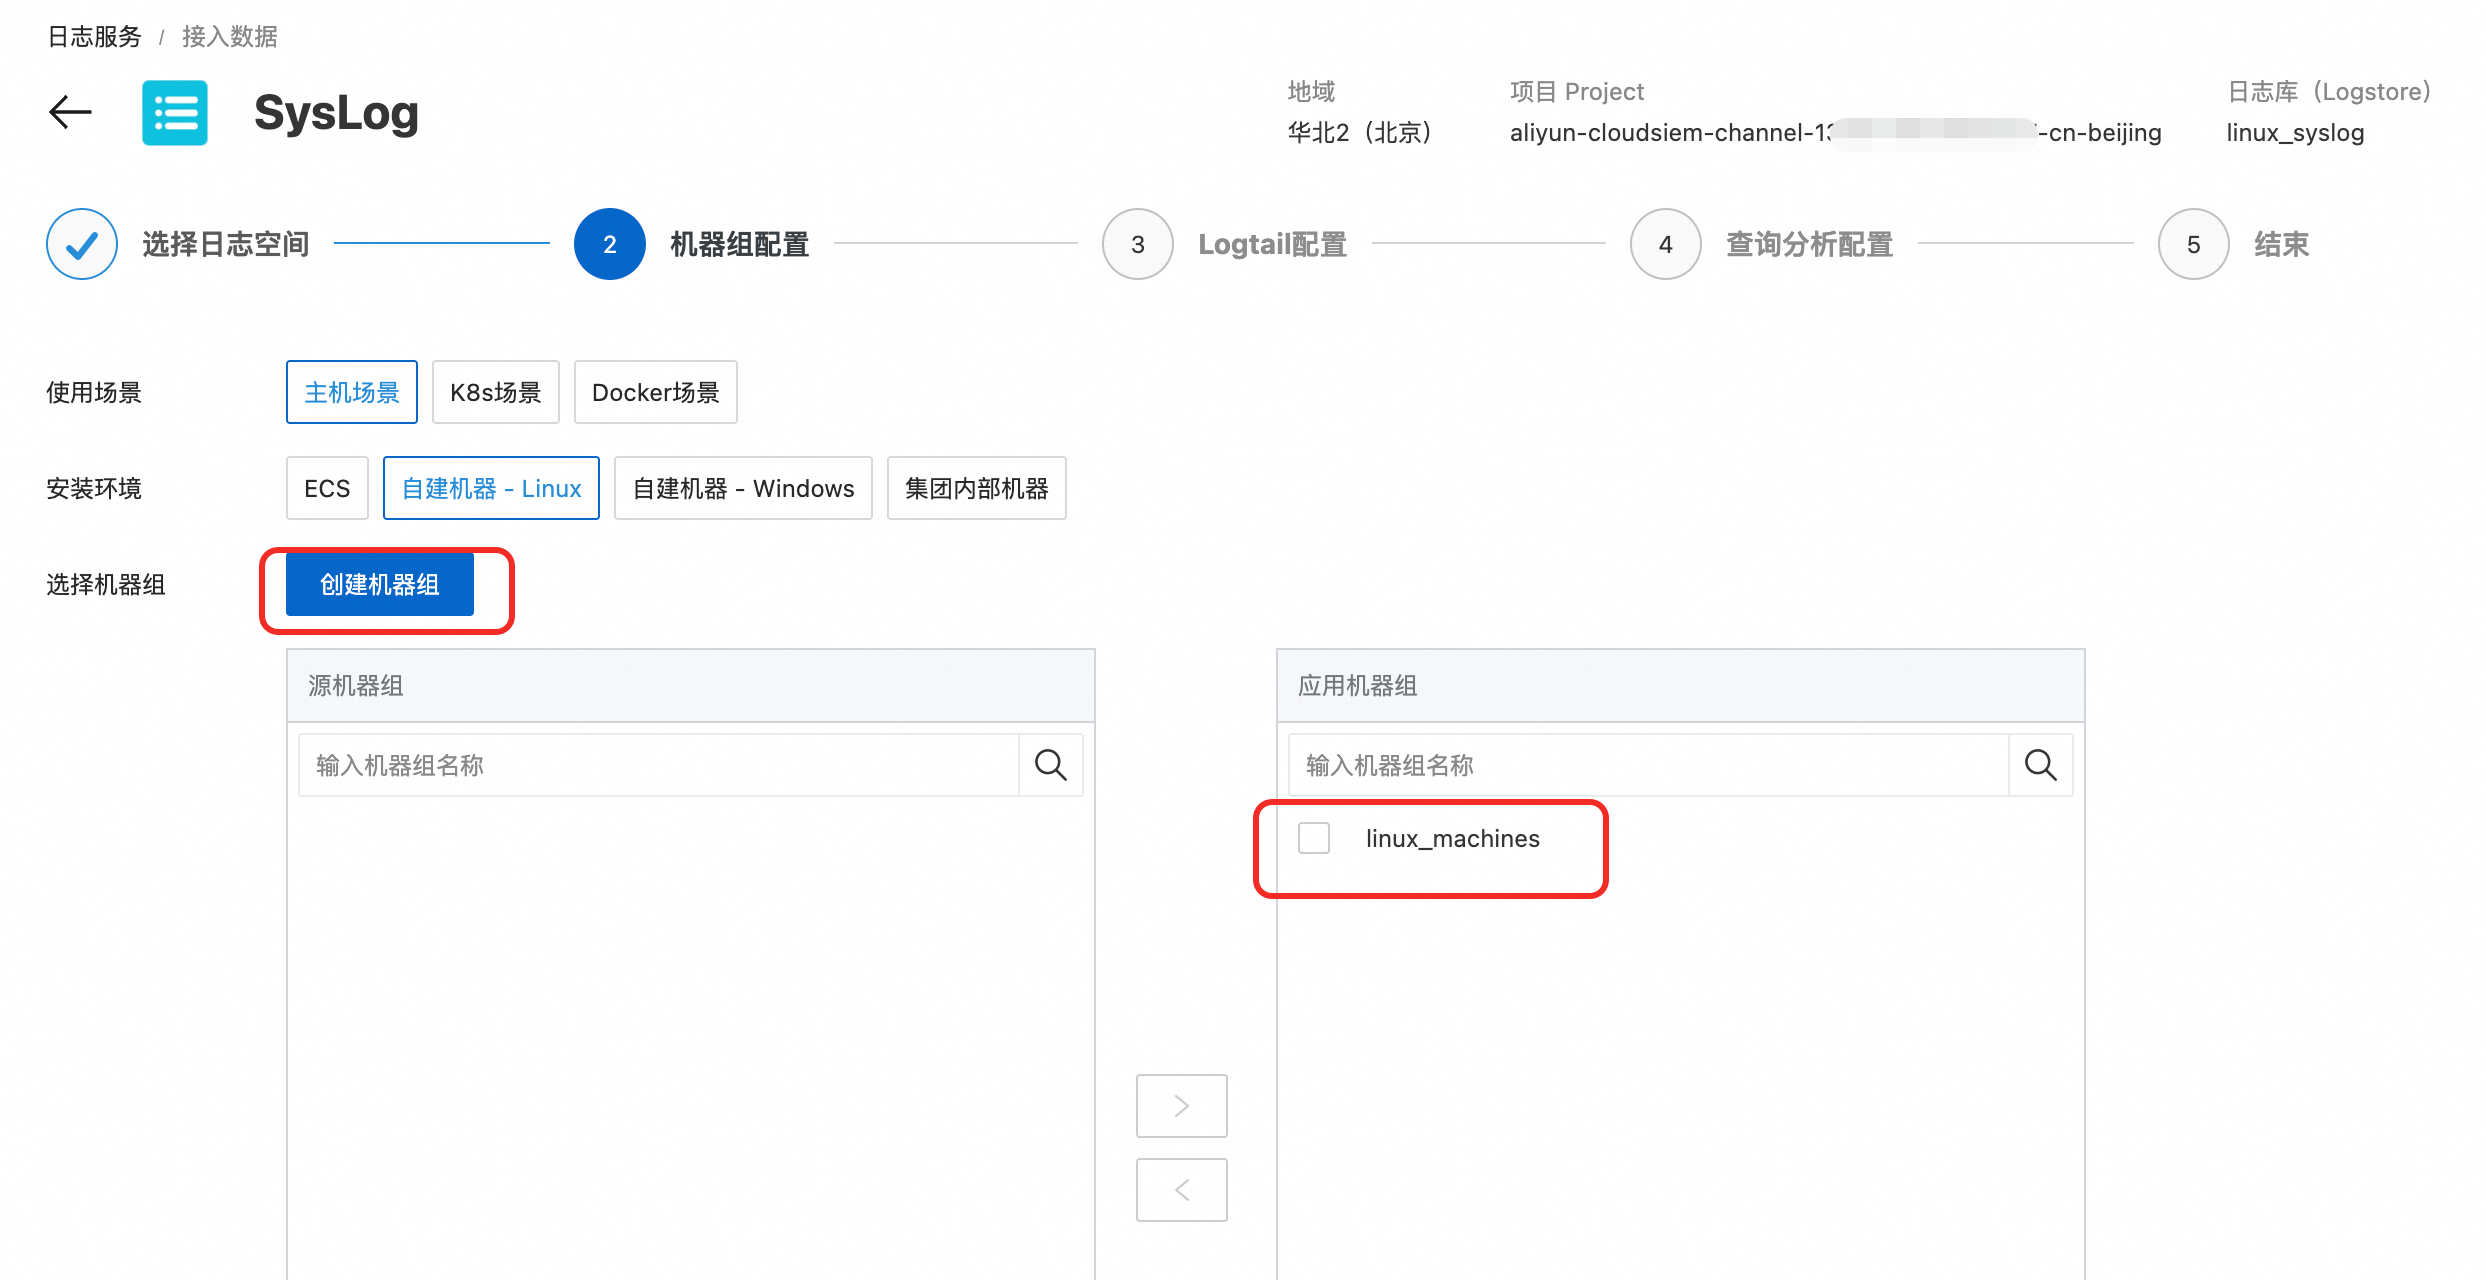Go to 选择日志空间 step
This screenshot has height=1280, width=2486.
pos(226,244)
